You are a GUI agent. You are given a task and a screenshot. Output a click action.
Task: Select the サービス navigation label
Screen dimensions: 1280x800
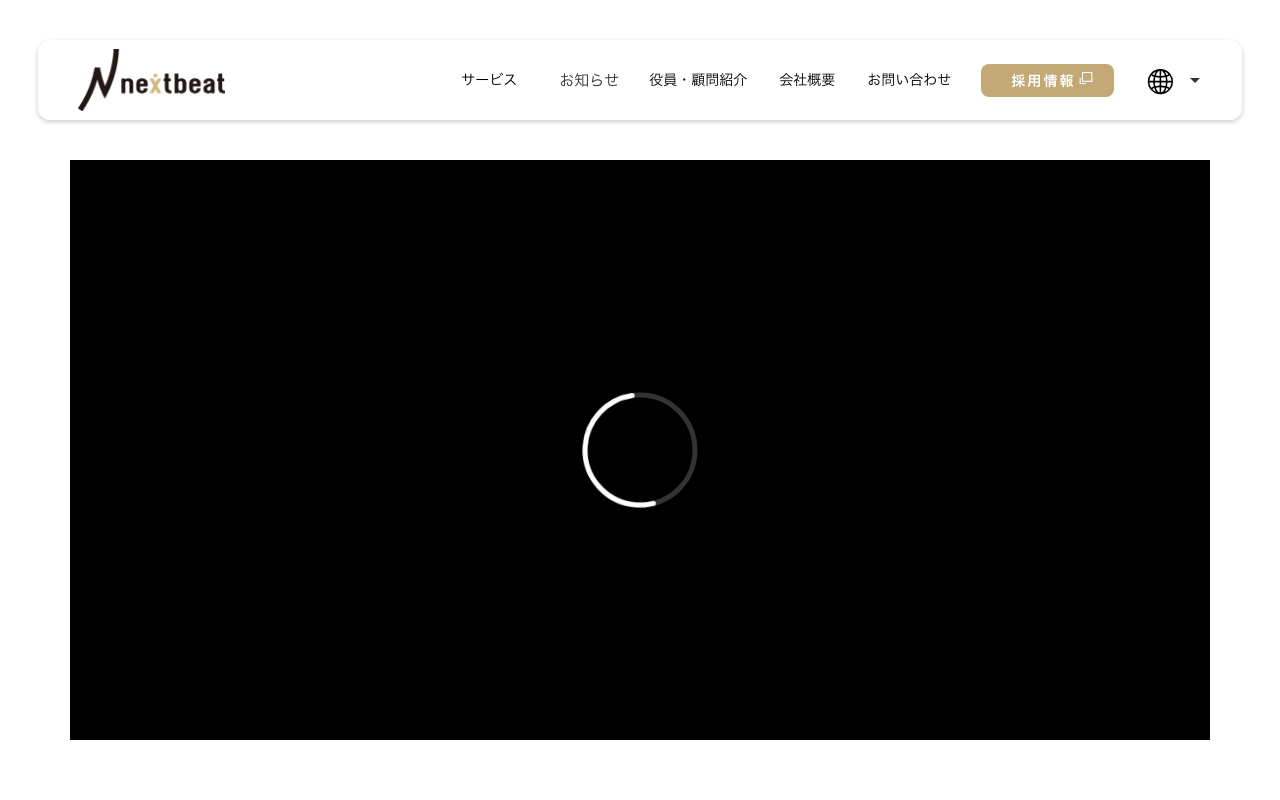click(489, 80)
